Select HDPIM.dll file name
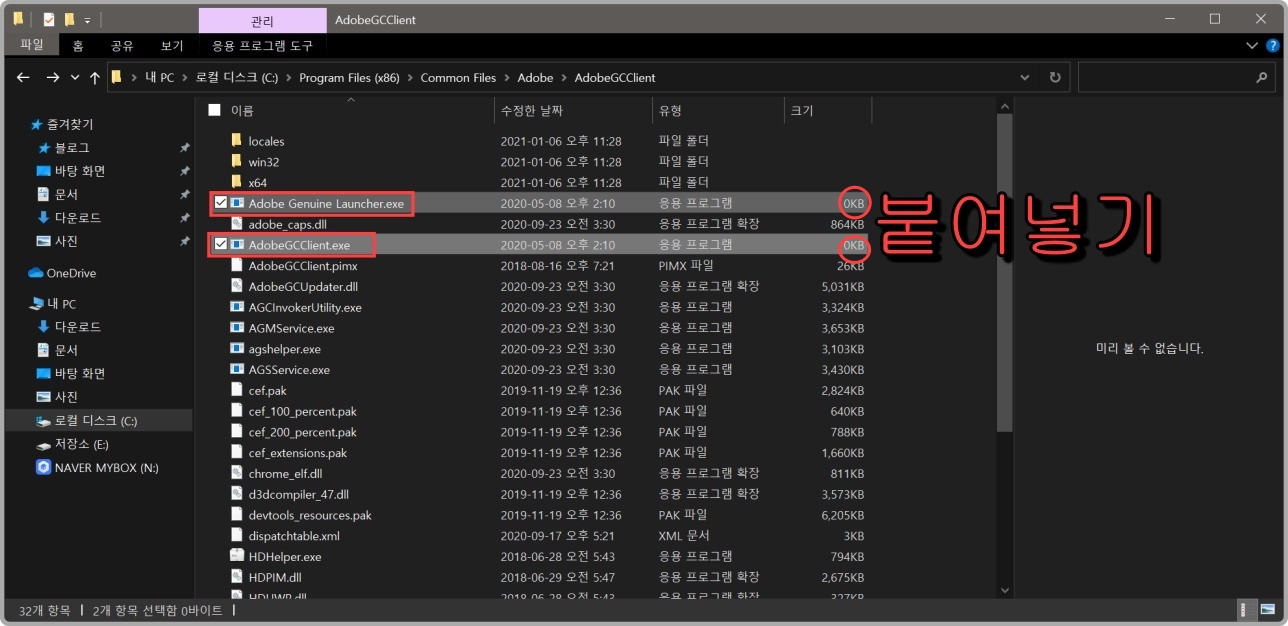Screen dimensions: 1288x626 pos(274,578)
